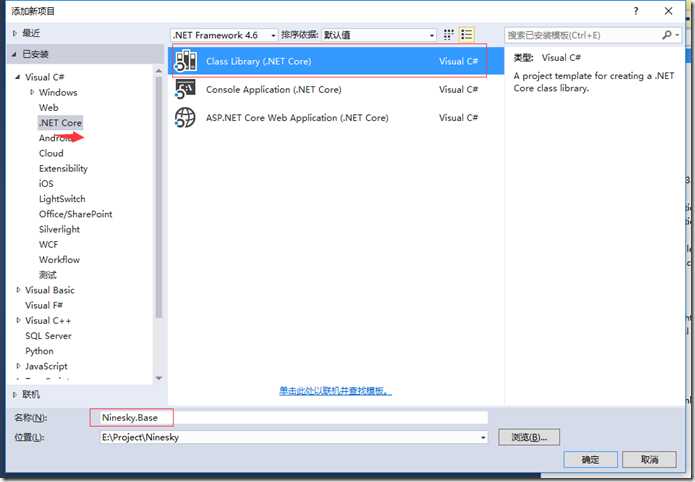Select the LightSwitch category
Image resolution: width=695 pixels, height=482 pixels.
coord(62,199)
